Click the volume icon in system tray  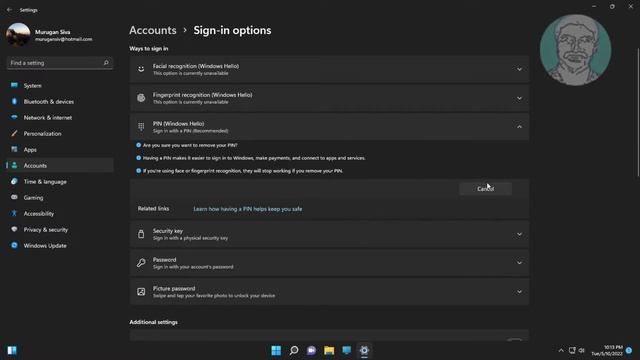(582, 350)
